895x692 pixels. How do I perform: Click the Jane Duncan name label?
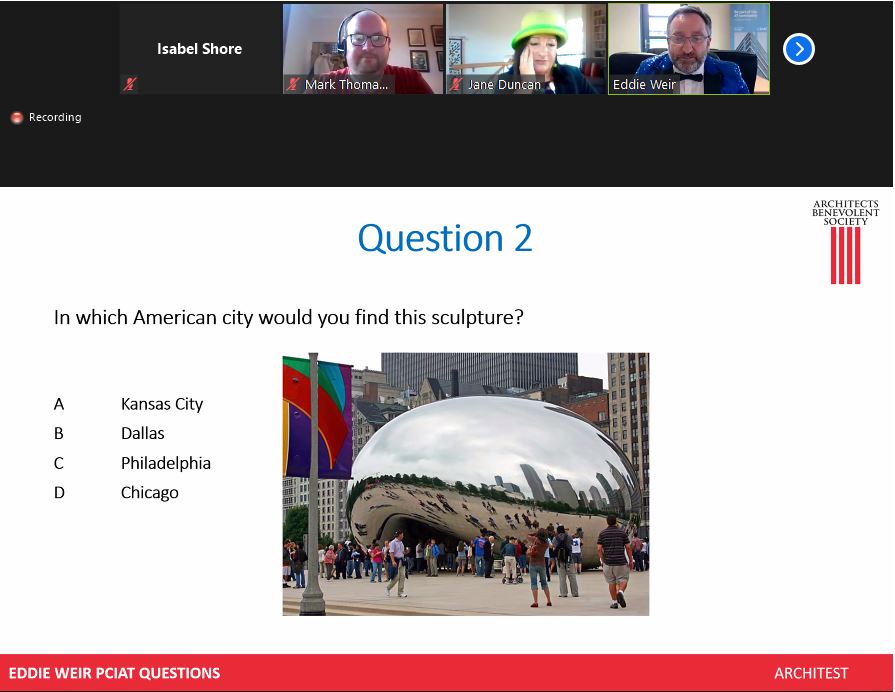click(505, 85)
